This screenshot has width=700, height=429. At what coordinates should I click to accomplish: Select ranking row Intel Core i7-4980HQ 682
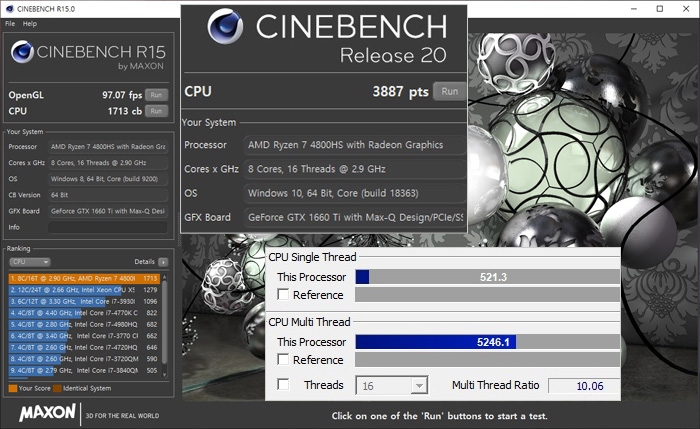click(x=84, y=325)
